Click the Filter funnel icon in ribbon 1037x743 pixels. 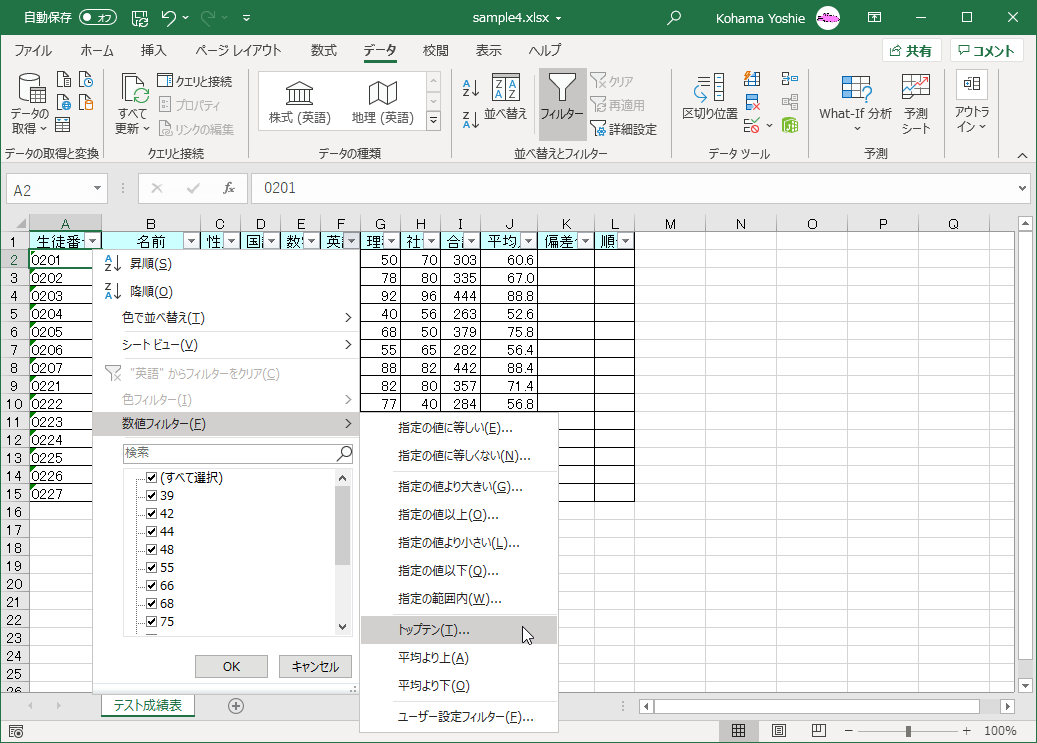(x=562, y=89)
